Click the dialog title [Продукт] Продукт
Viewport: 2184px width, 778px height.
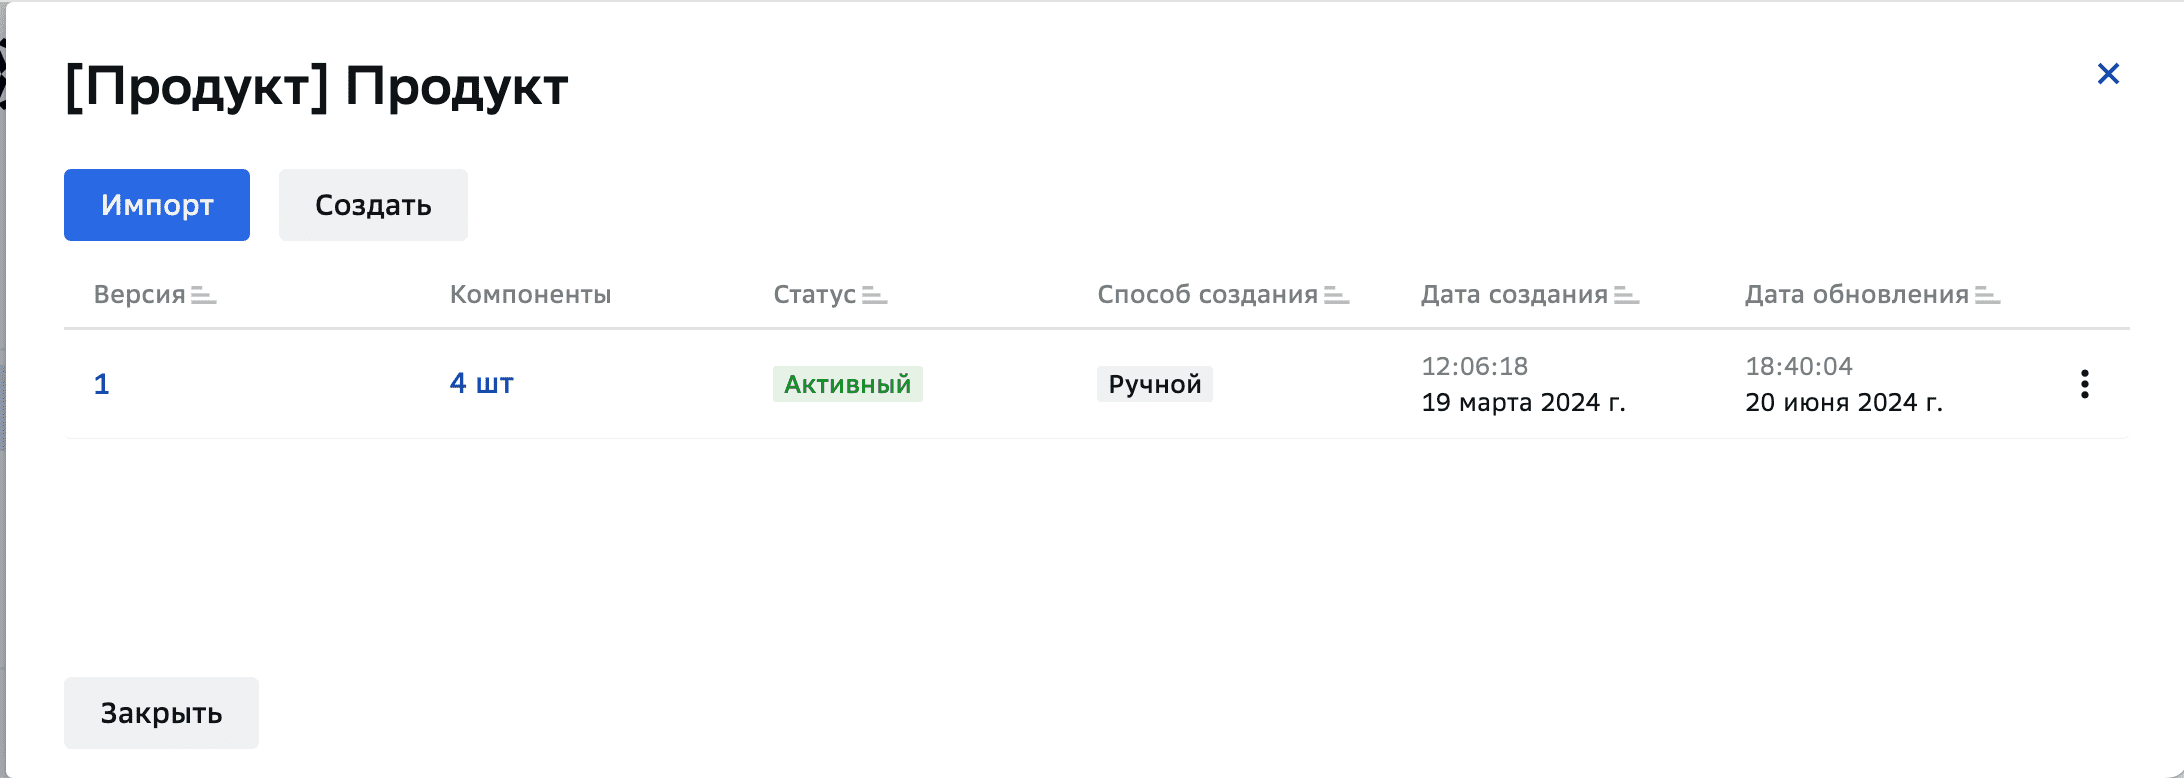(x=316, y=87)
